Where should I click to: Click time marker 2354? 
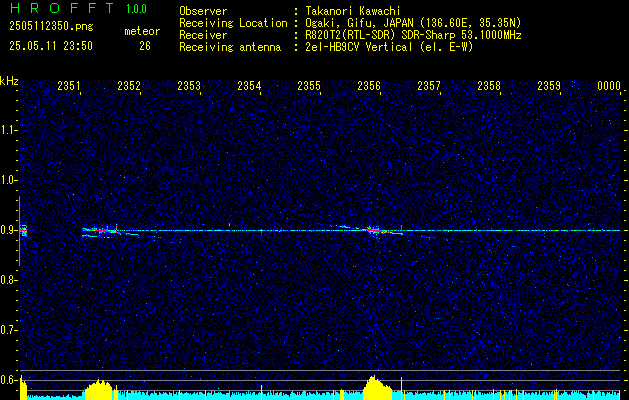point(249,85)
